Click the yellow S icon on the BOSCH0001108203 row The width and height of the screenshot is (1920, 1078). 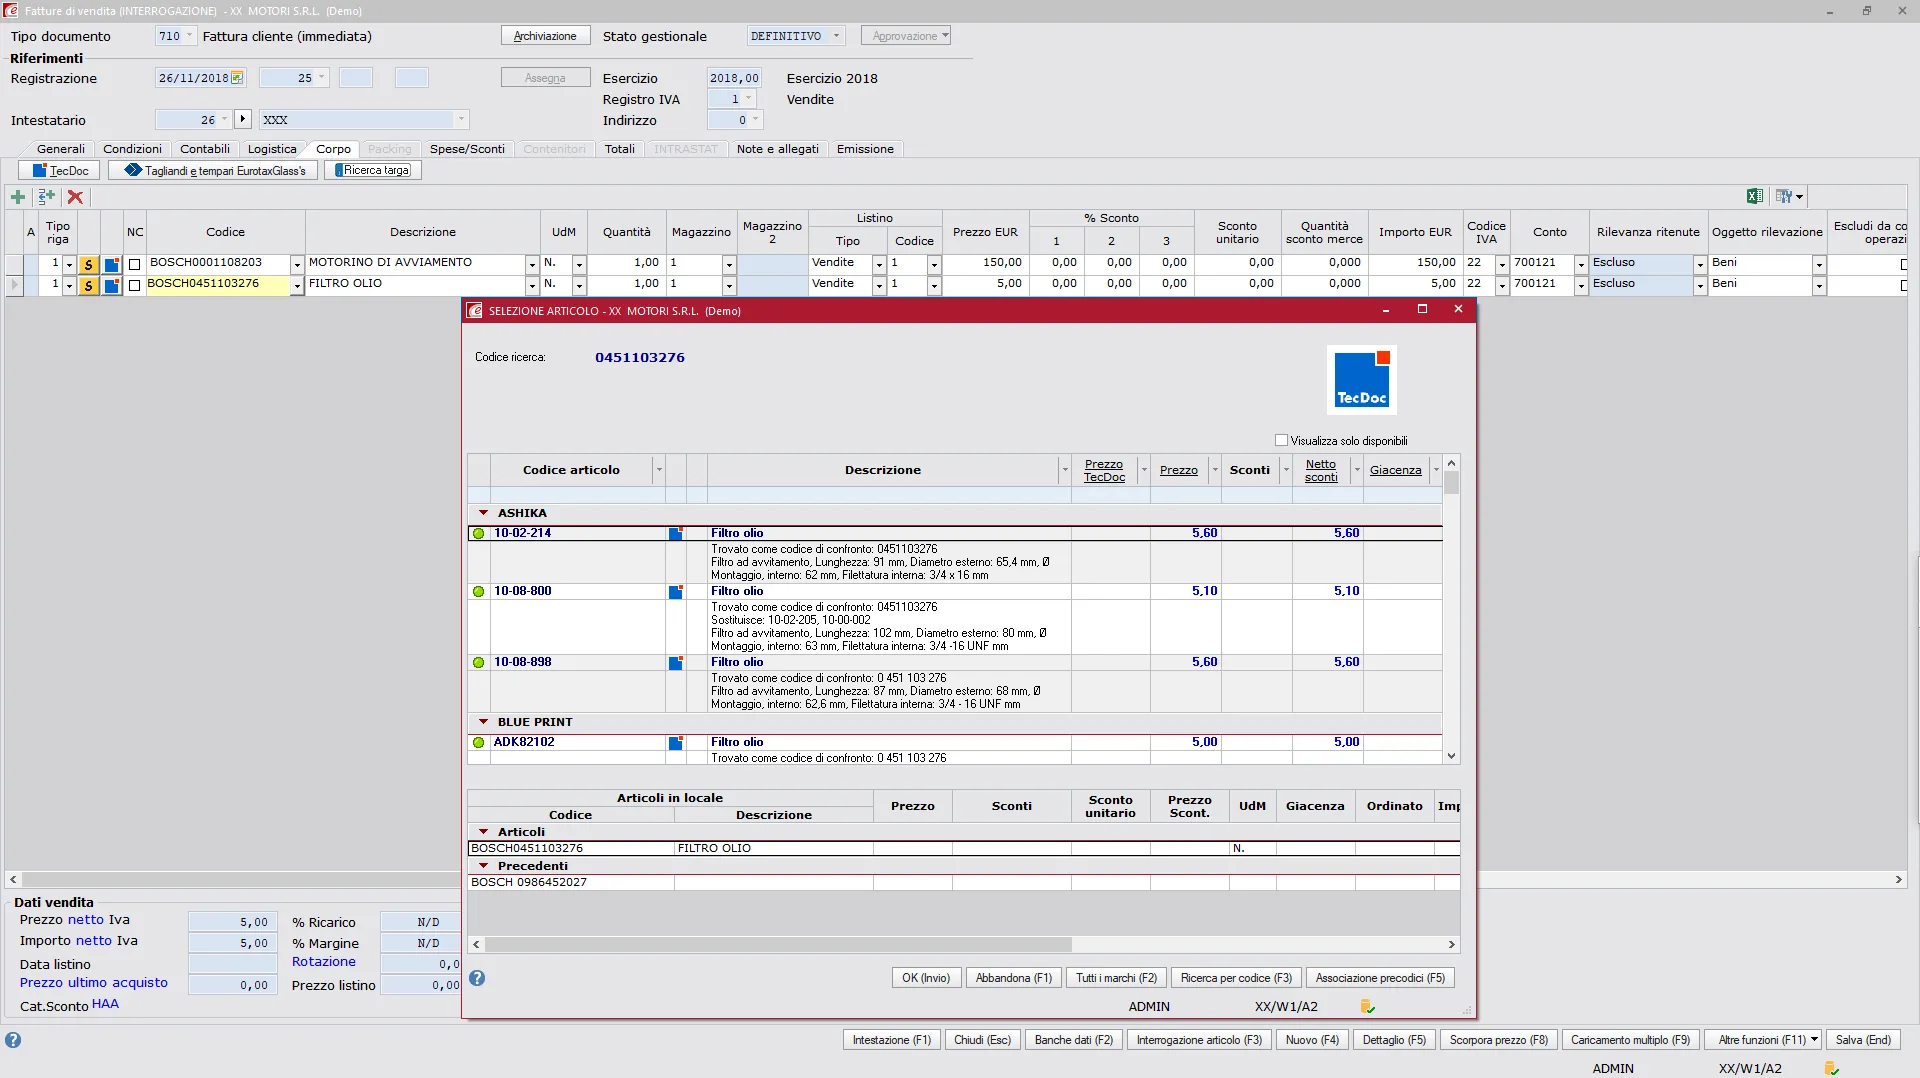click(x=89, y=264)
